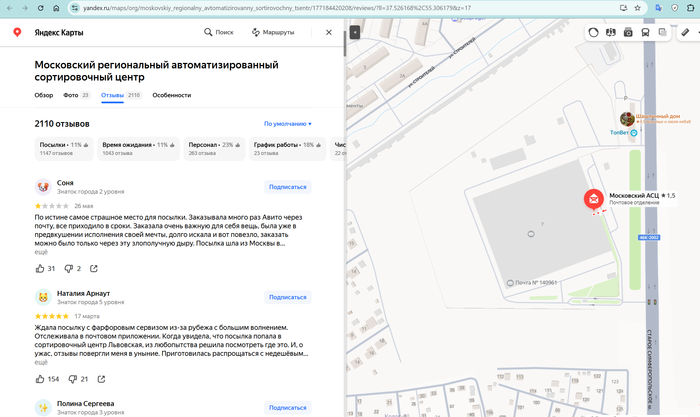Viewport: 700px width, 417px height.
Task: Click site info icon in address bar
Action: pyautogui.click(x=75, y=8)
